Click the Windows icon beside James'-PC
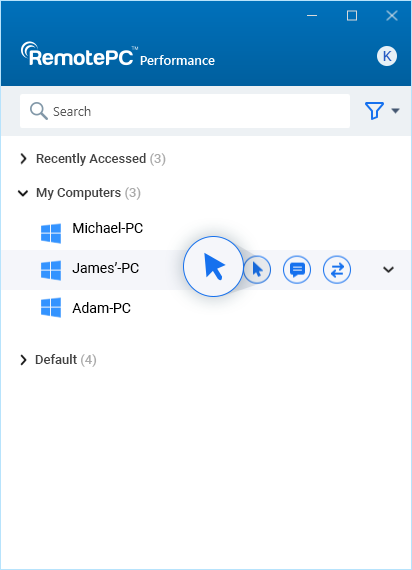This screenshot has width=412, height=570. (51, 270)
